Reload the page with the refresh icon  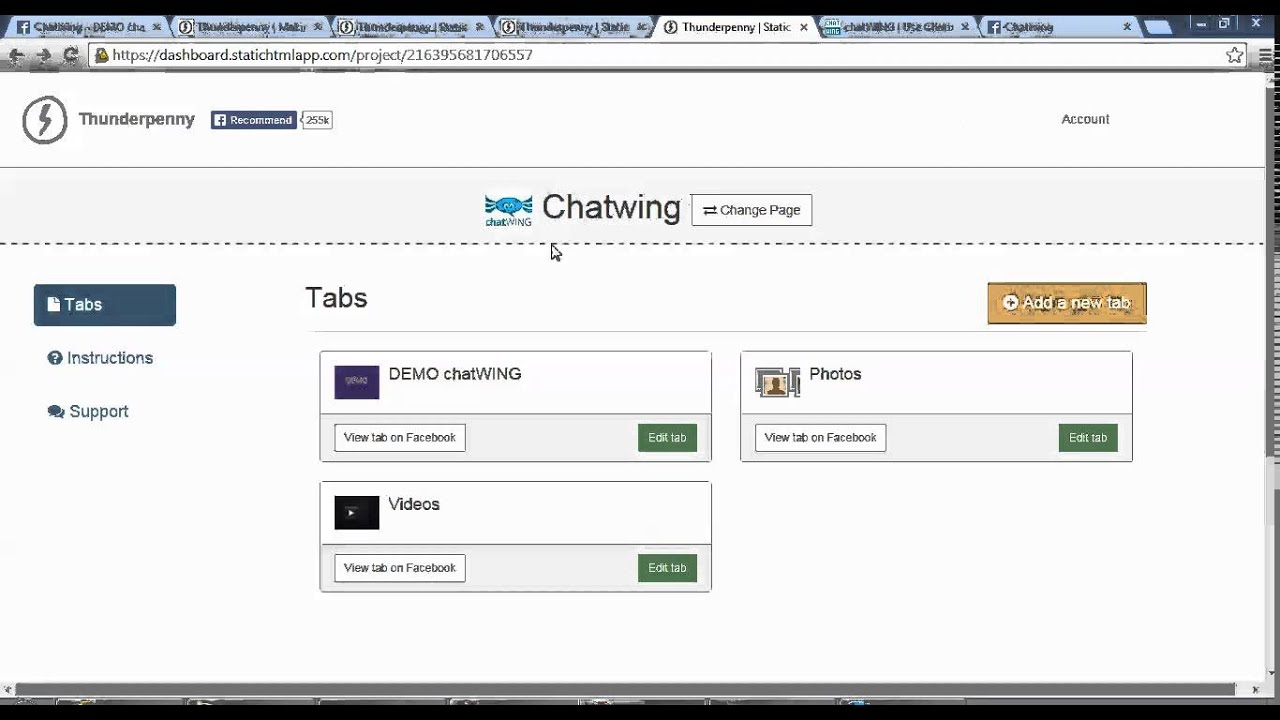[70, 56]
